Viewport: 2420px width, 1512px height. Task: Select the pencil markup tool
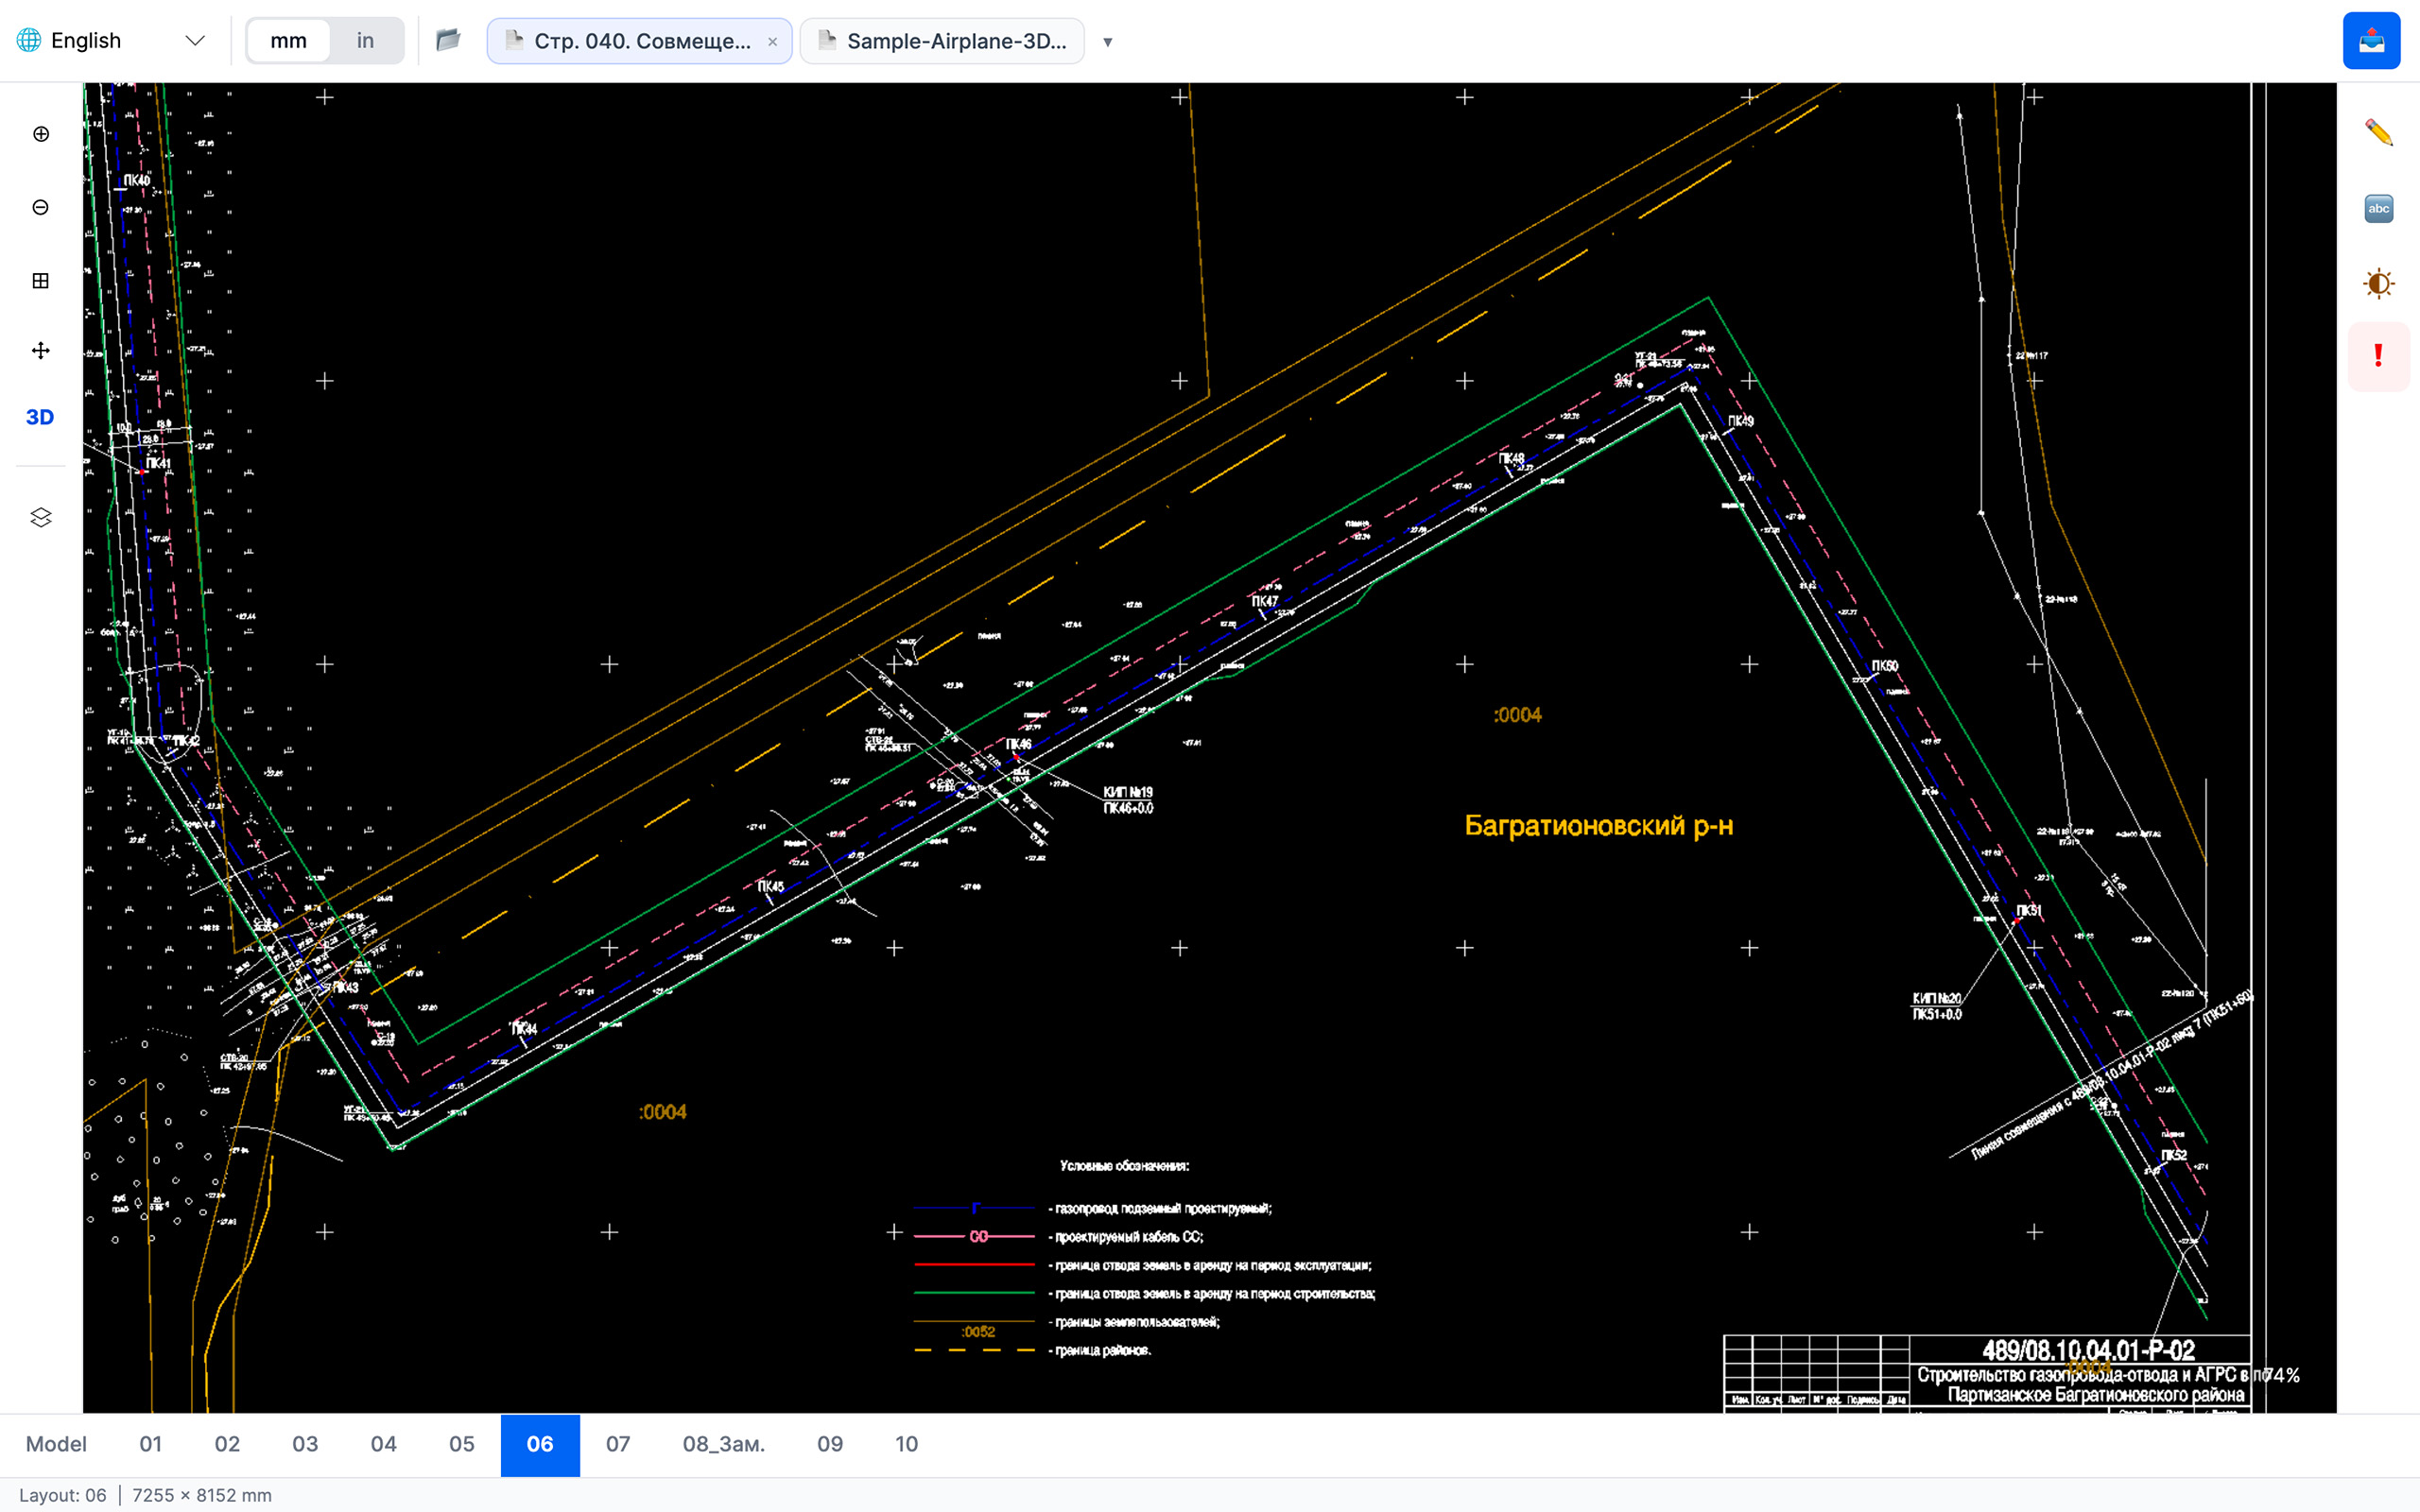[x=2378, y=132]
